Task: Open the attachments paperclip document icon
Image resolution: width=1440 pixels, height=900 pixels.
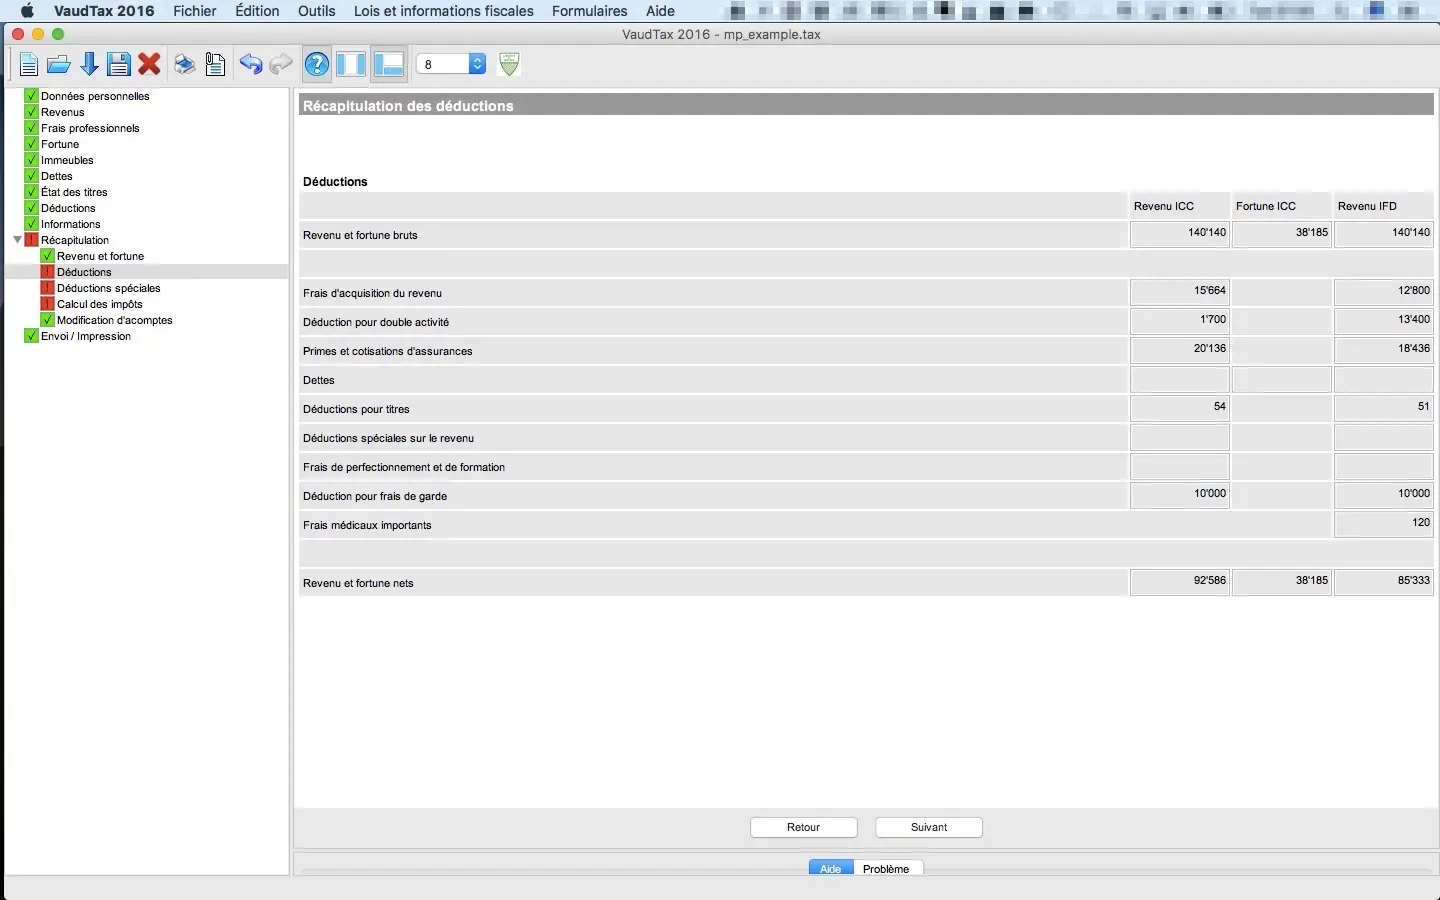Action: point(215,65)
